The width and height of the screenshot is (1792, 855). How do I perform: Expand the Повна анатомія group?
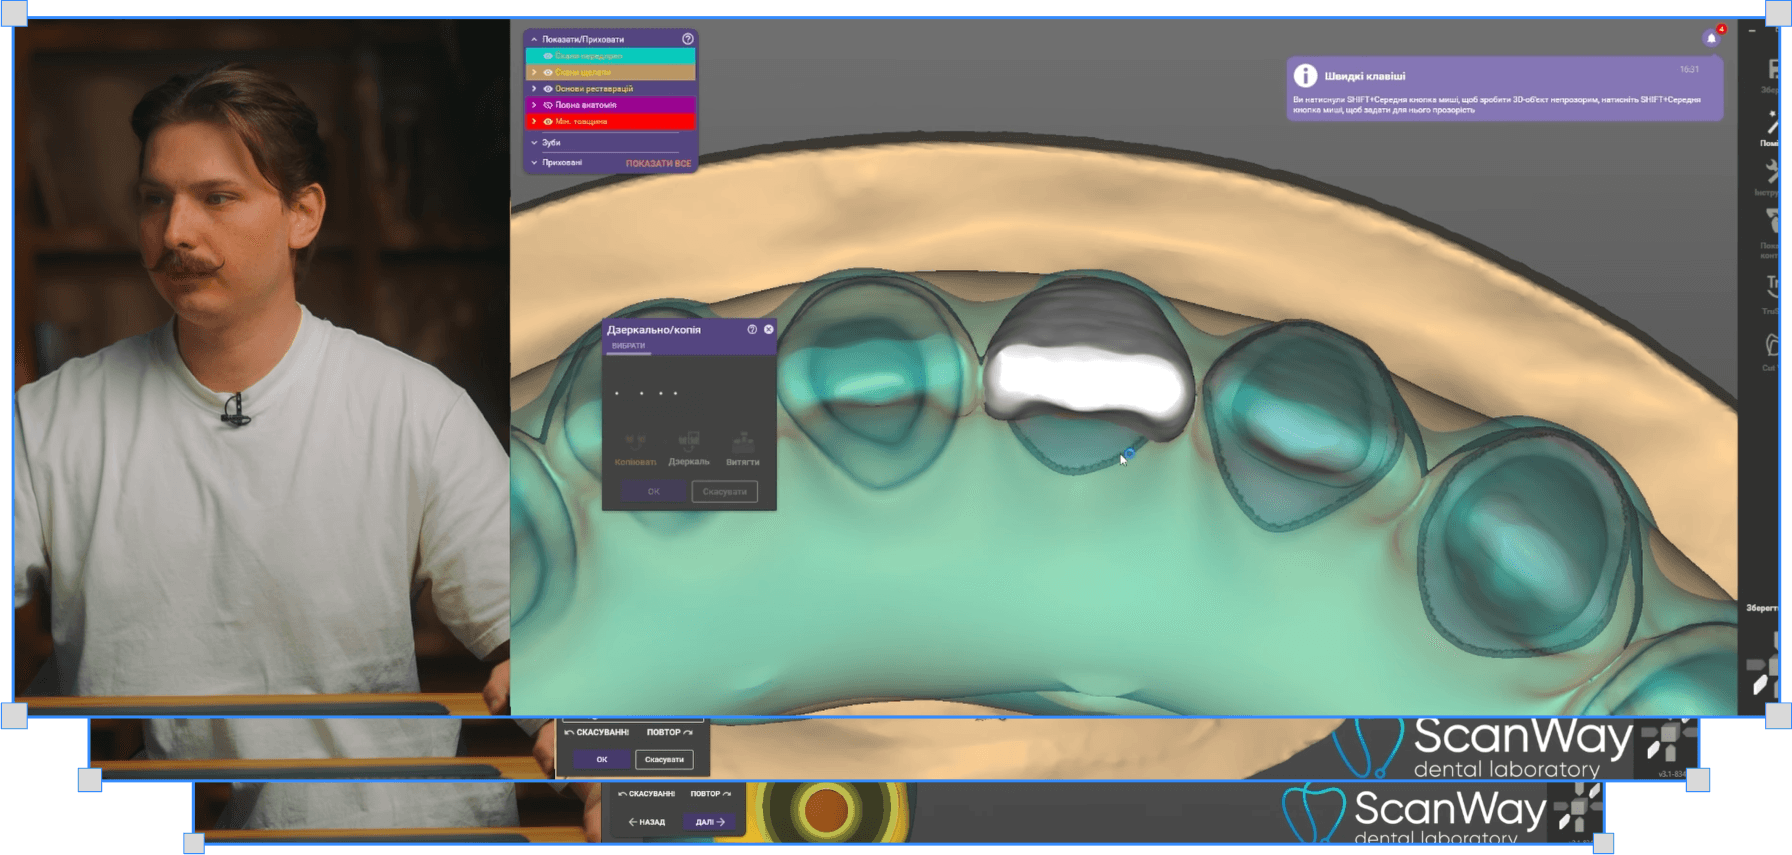click(534, 105)
